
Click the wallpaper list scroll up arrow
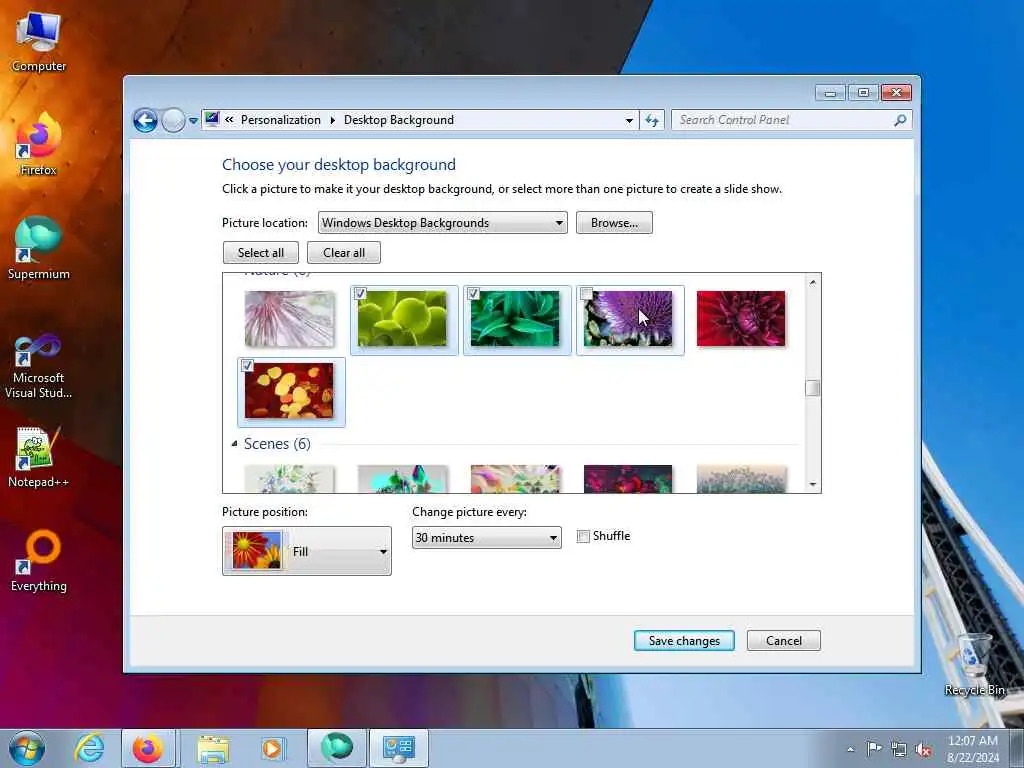[x=812, y=282]
